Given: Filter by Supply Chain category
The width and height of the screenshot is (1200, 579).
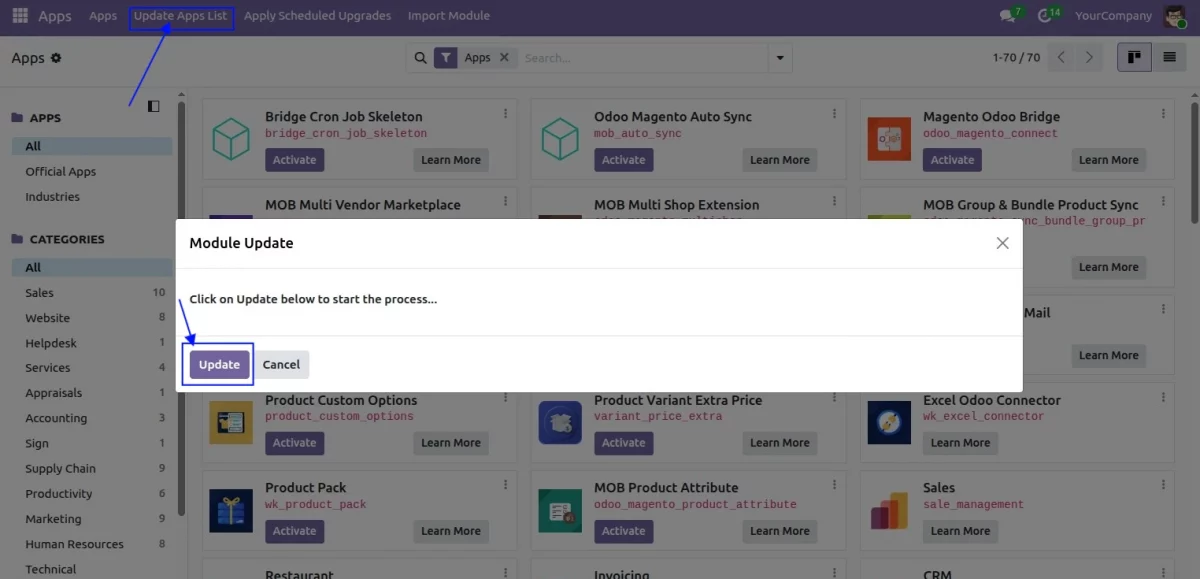Looking at the screenshot, I should click(x=92, y=469).
